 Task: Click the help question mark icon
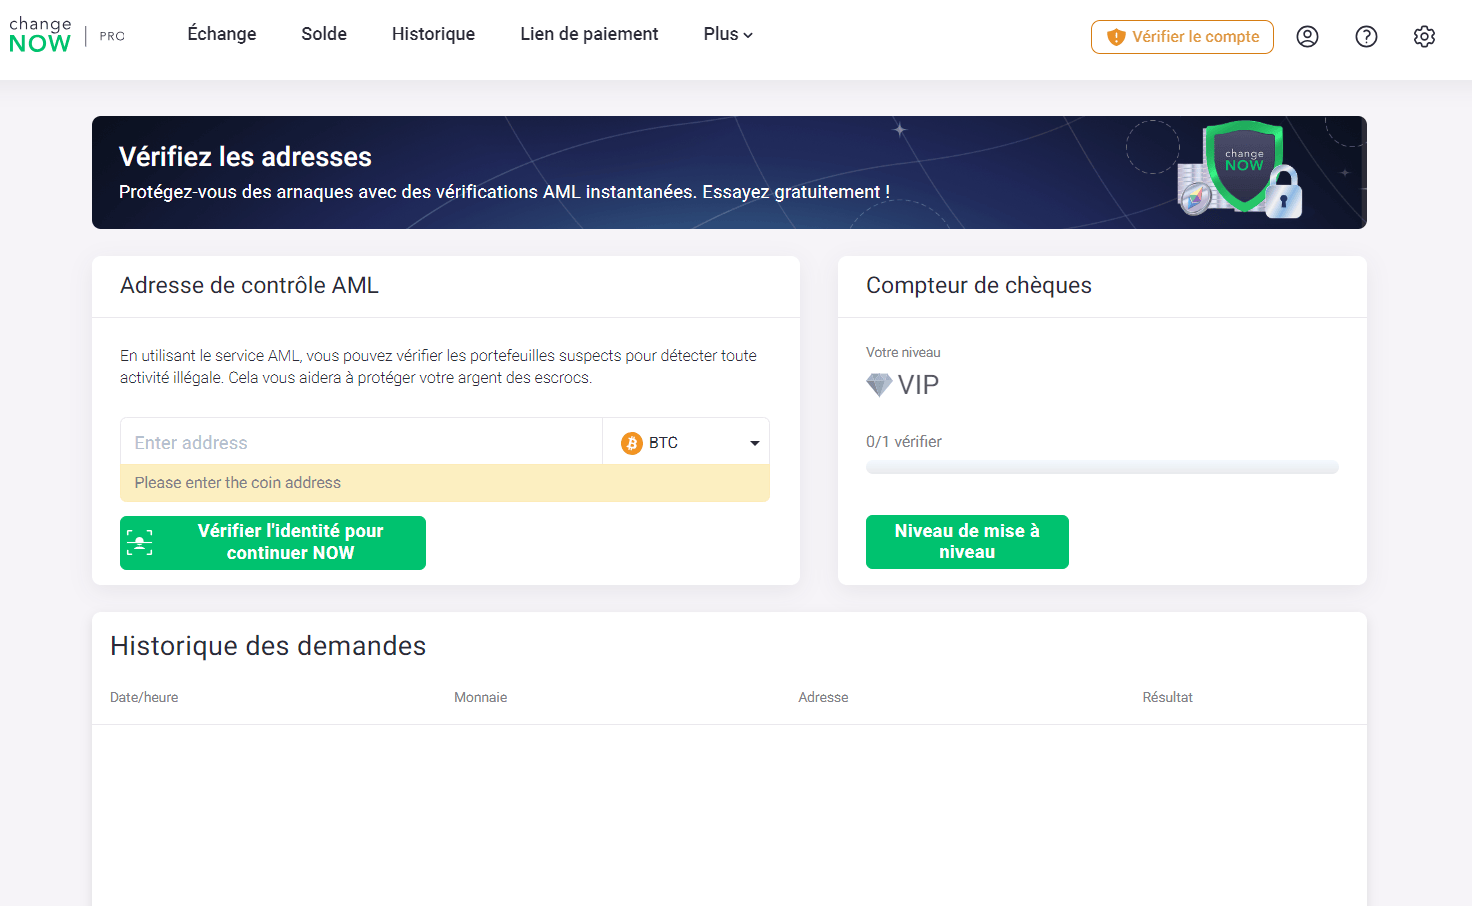pos(1366,36)
